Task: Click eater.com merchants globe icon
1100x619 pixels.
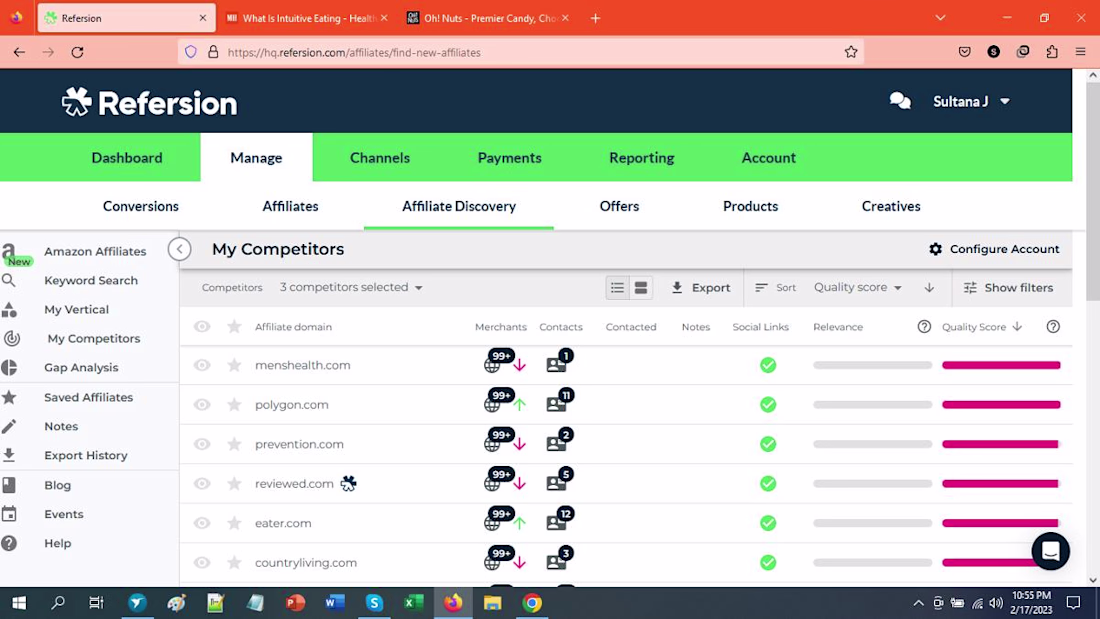Action: pyautogui.click(x=492, y=524)
